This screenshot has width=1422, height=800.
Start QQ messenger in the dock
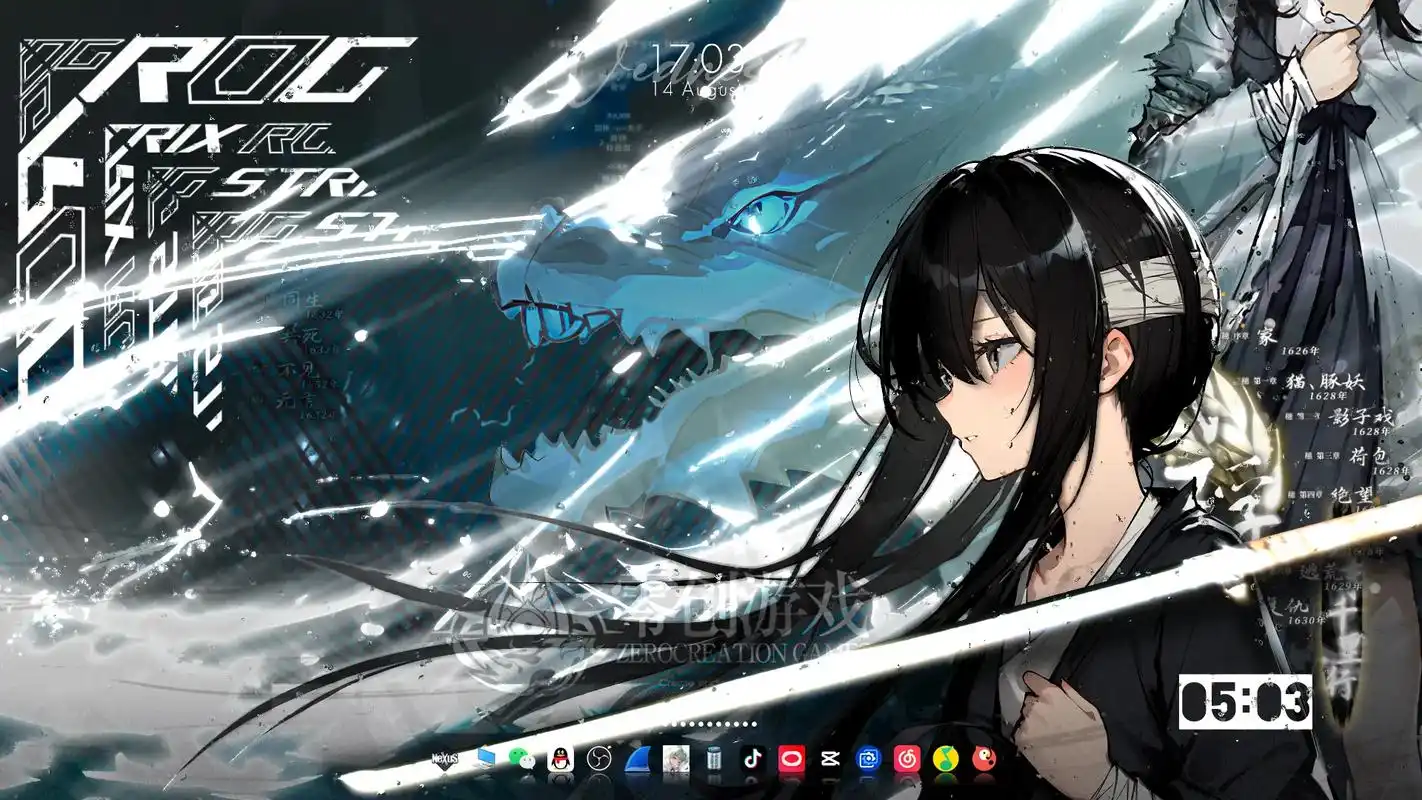tap(560, 760)
